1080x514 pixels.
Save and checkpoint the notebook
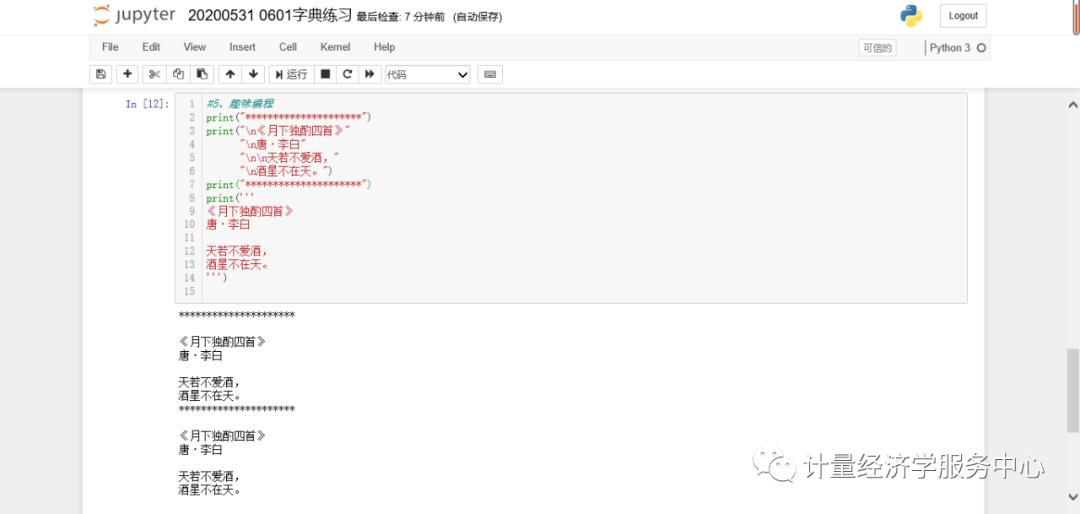101,74
